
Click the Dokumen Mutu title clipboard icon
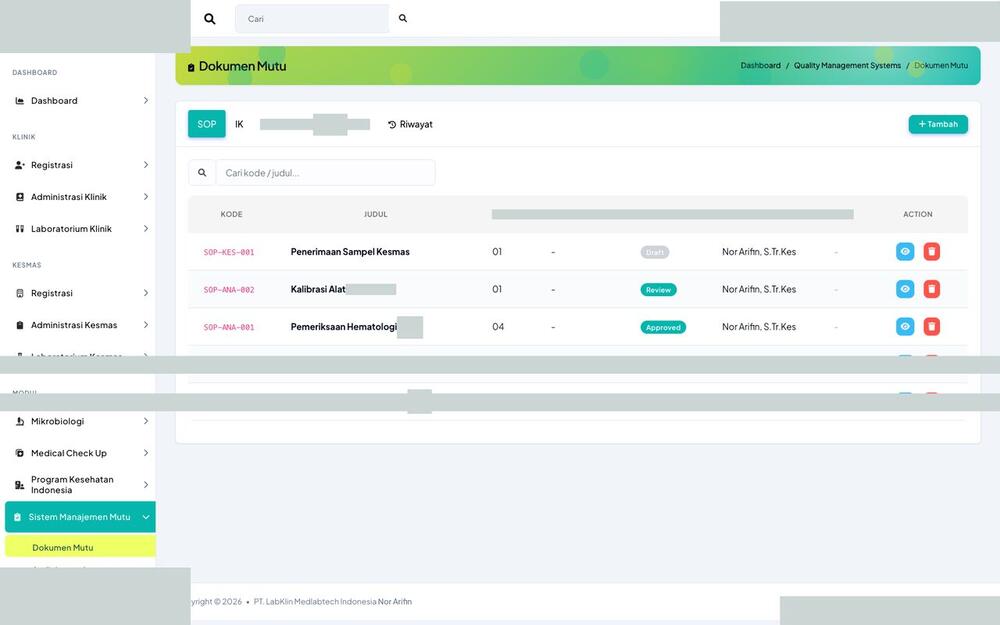click(x=191, y=67)
